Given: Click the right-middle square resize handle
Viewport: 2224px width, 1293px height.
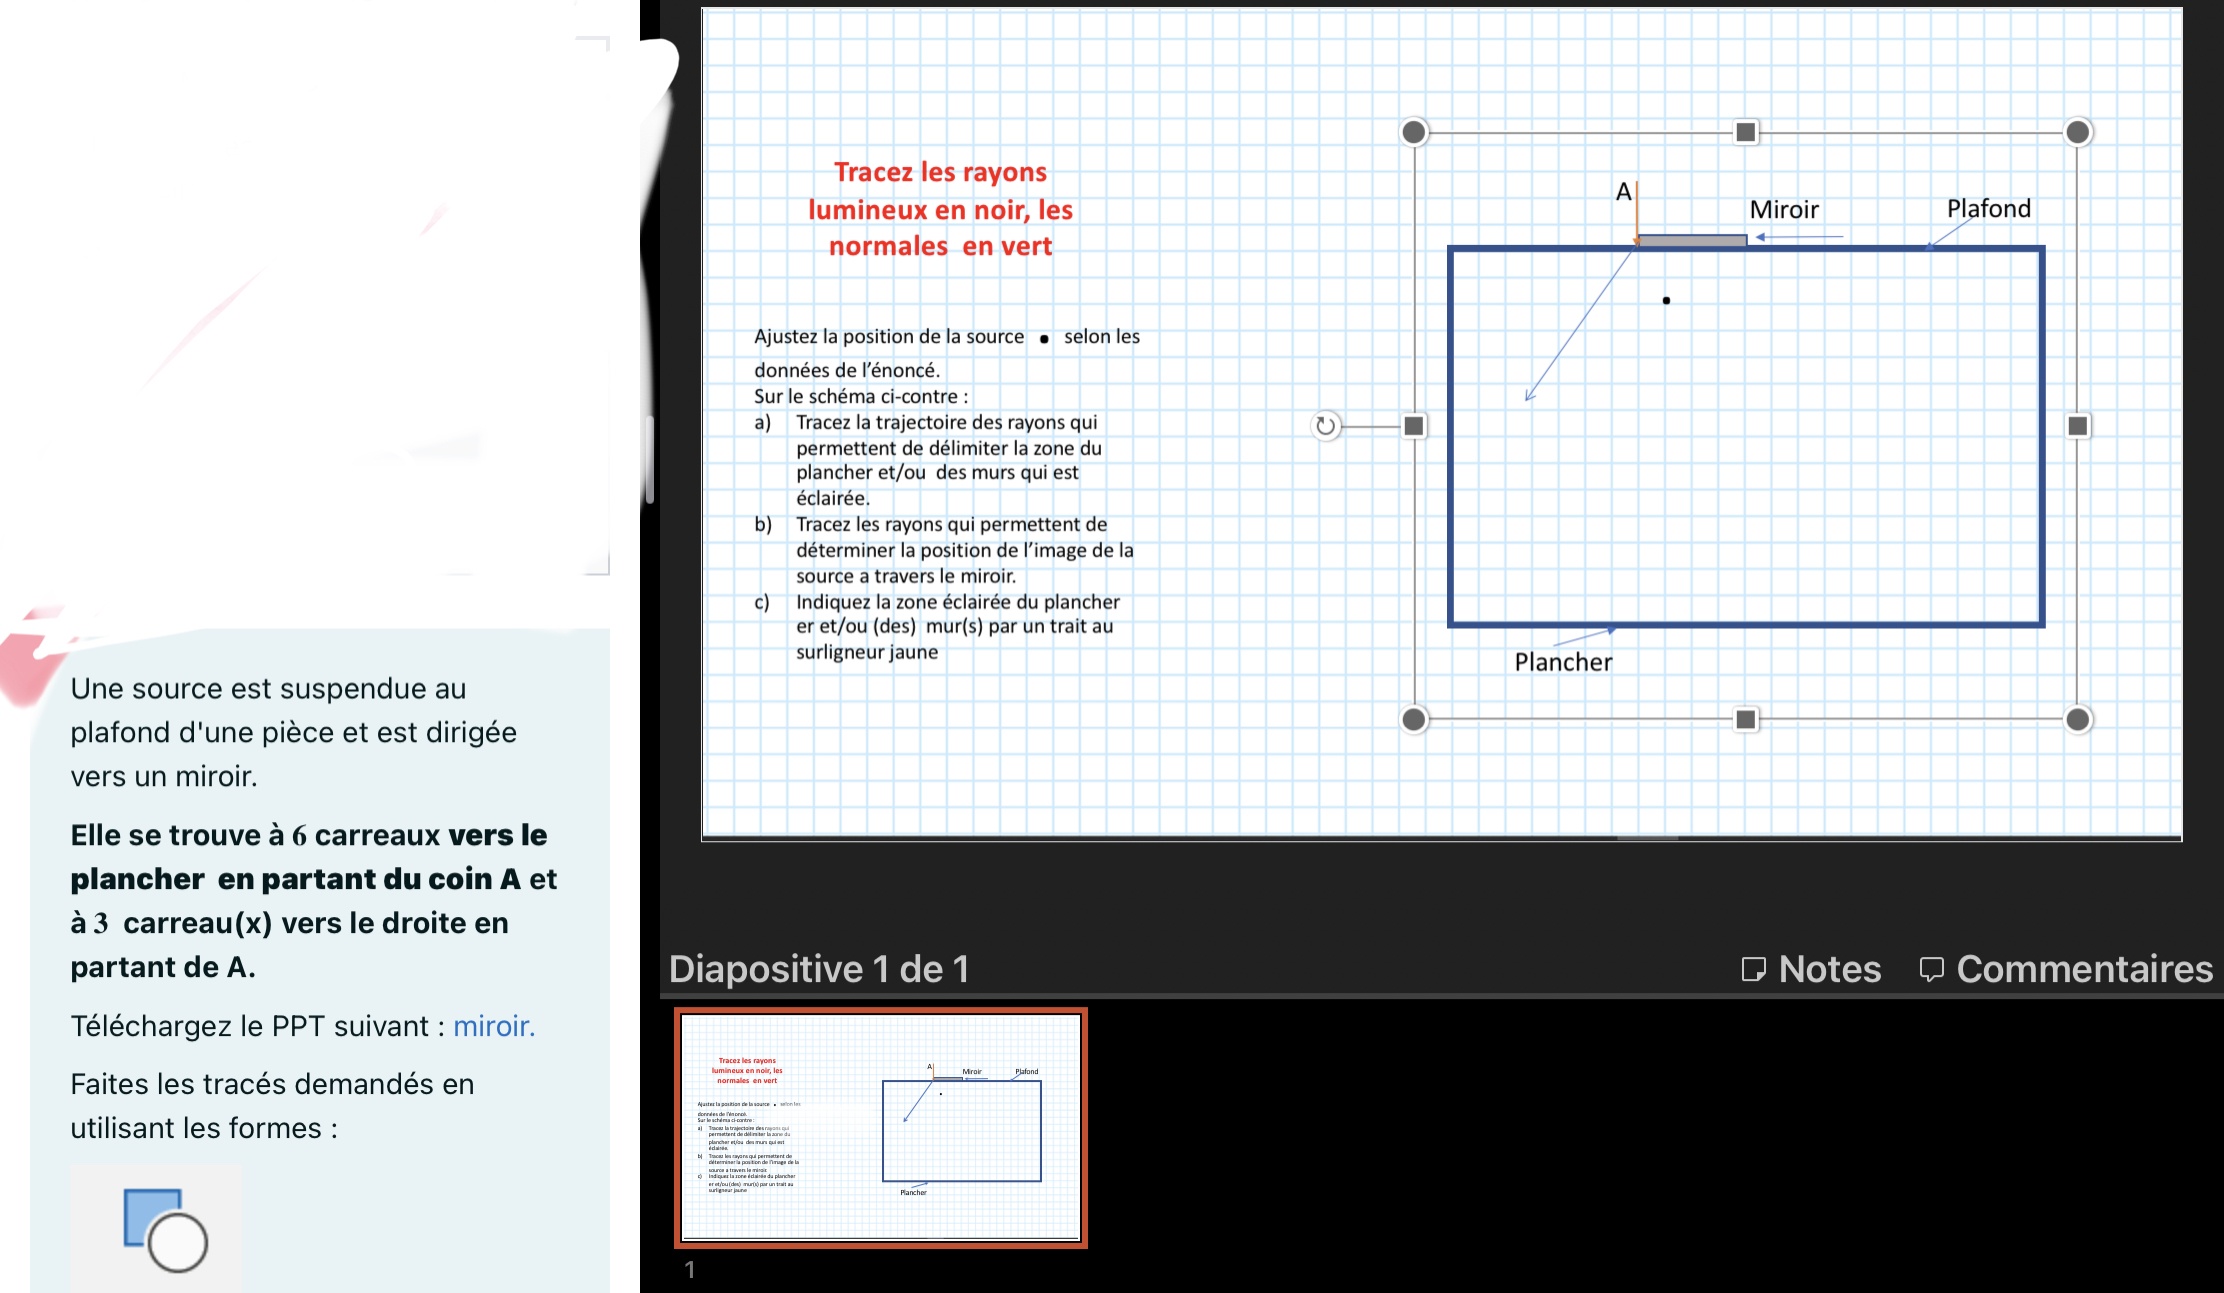Looking at the screenshot, I should coord(2078,426).
